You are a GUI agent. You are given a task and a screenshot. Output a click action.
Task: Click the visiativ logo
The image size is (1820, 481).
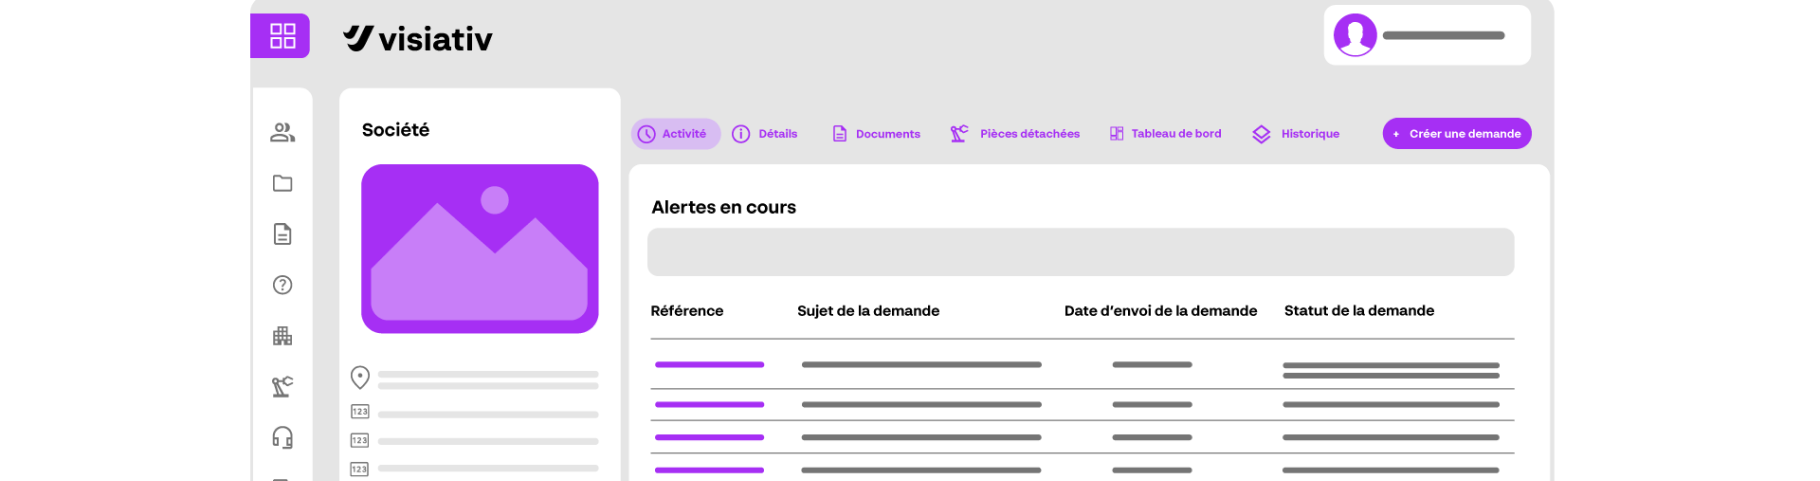click(418, 39)
